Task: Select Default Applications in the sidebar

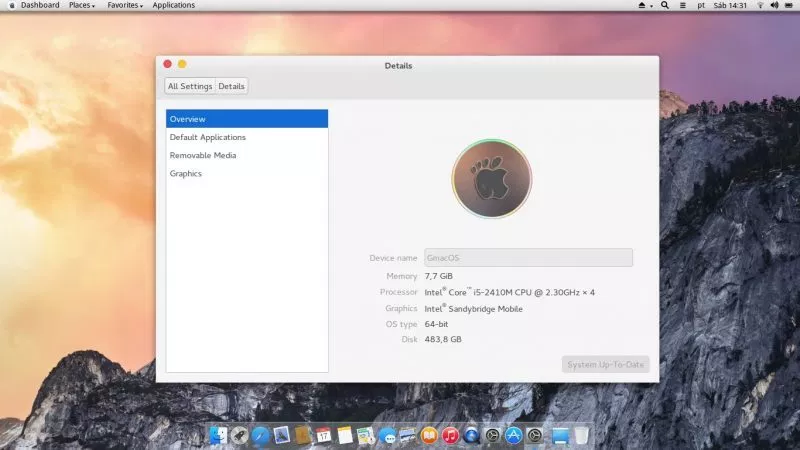Action: pos(247,137)
